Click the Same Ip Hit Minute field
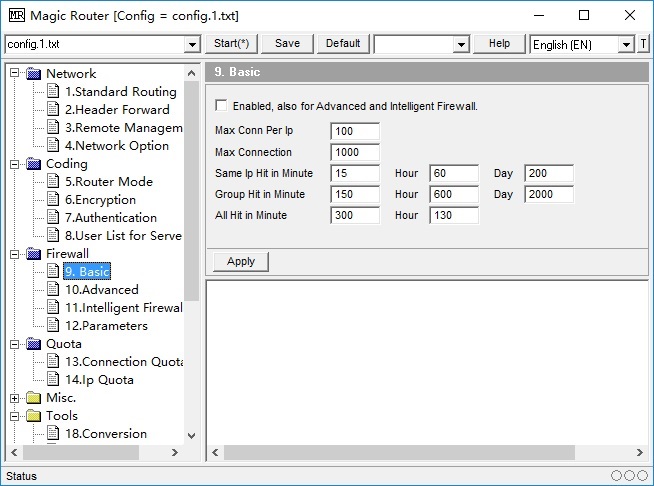Image resolution: width=654 pixels, height=486 pixels. pyautogui.click(x=355, y=173)
